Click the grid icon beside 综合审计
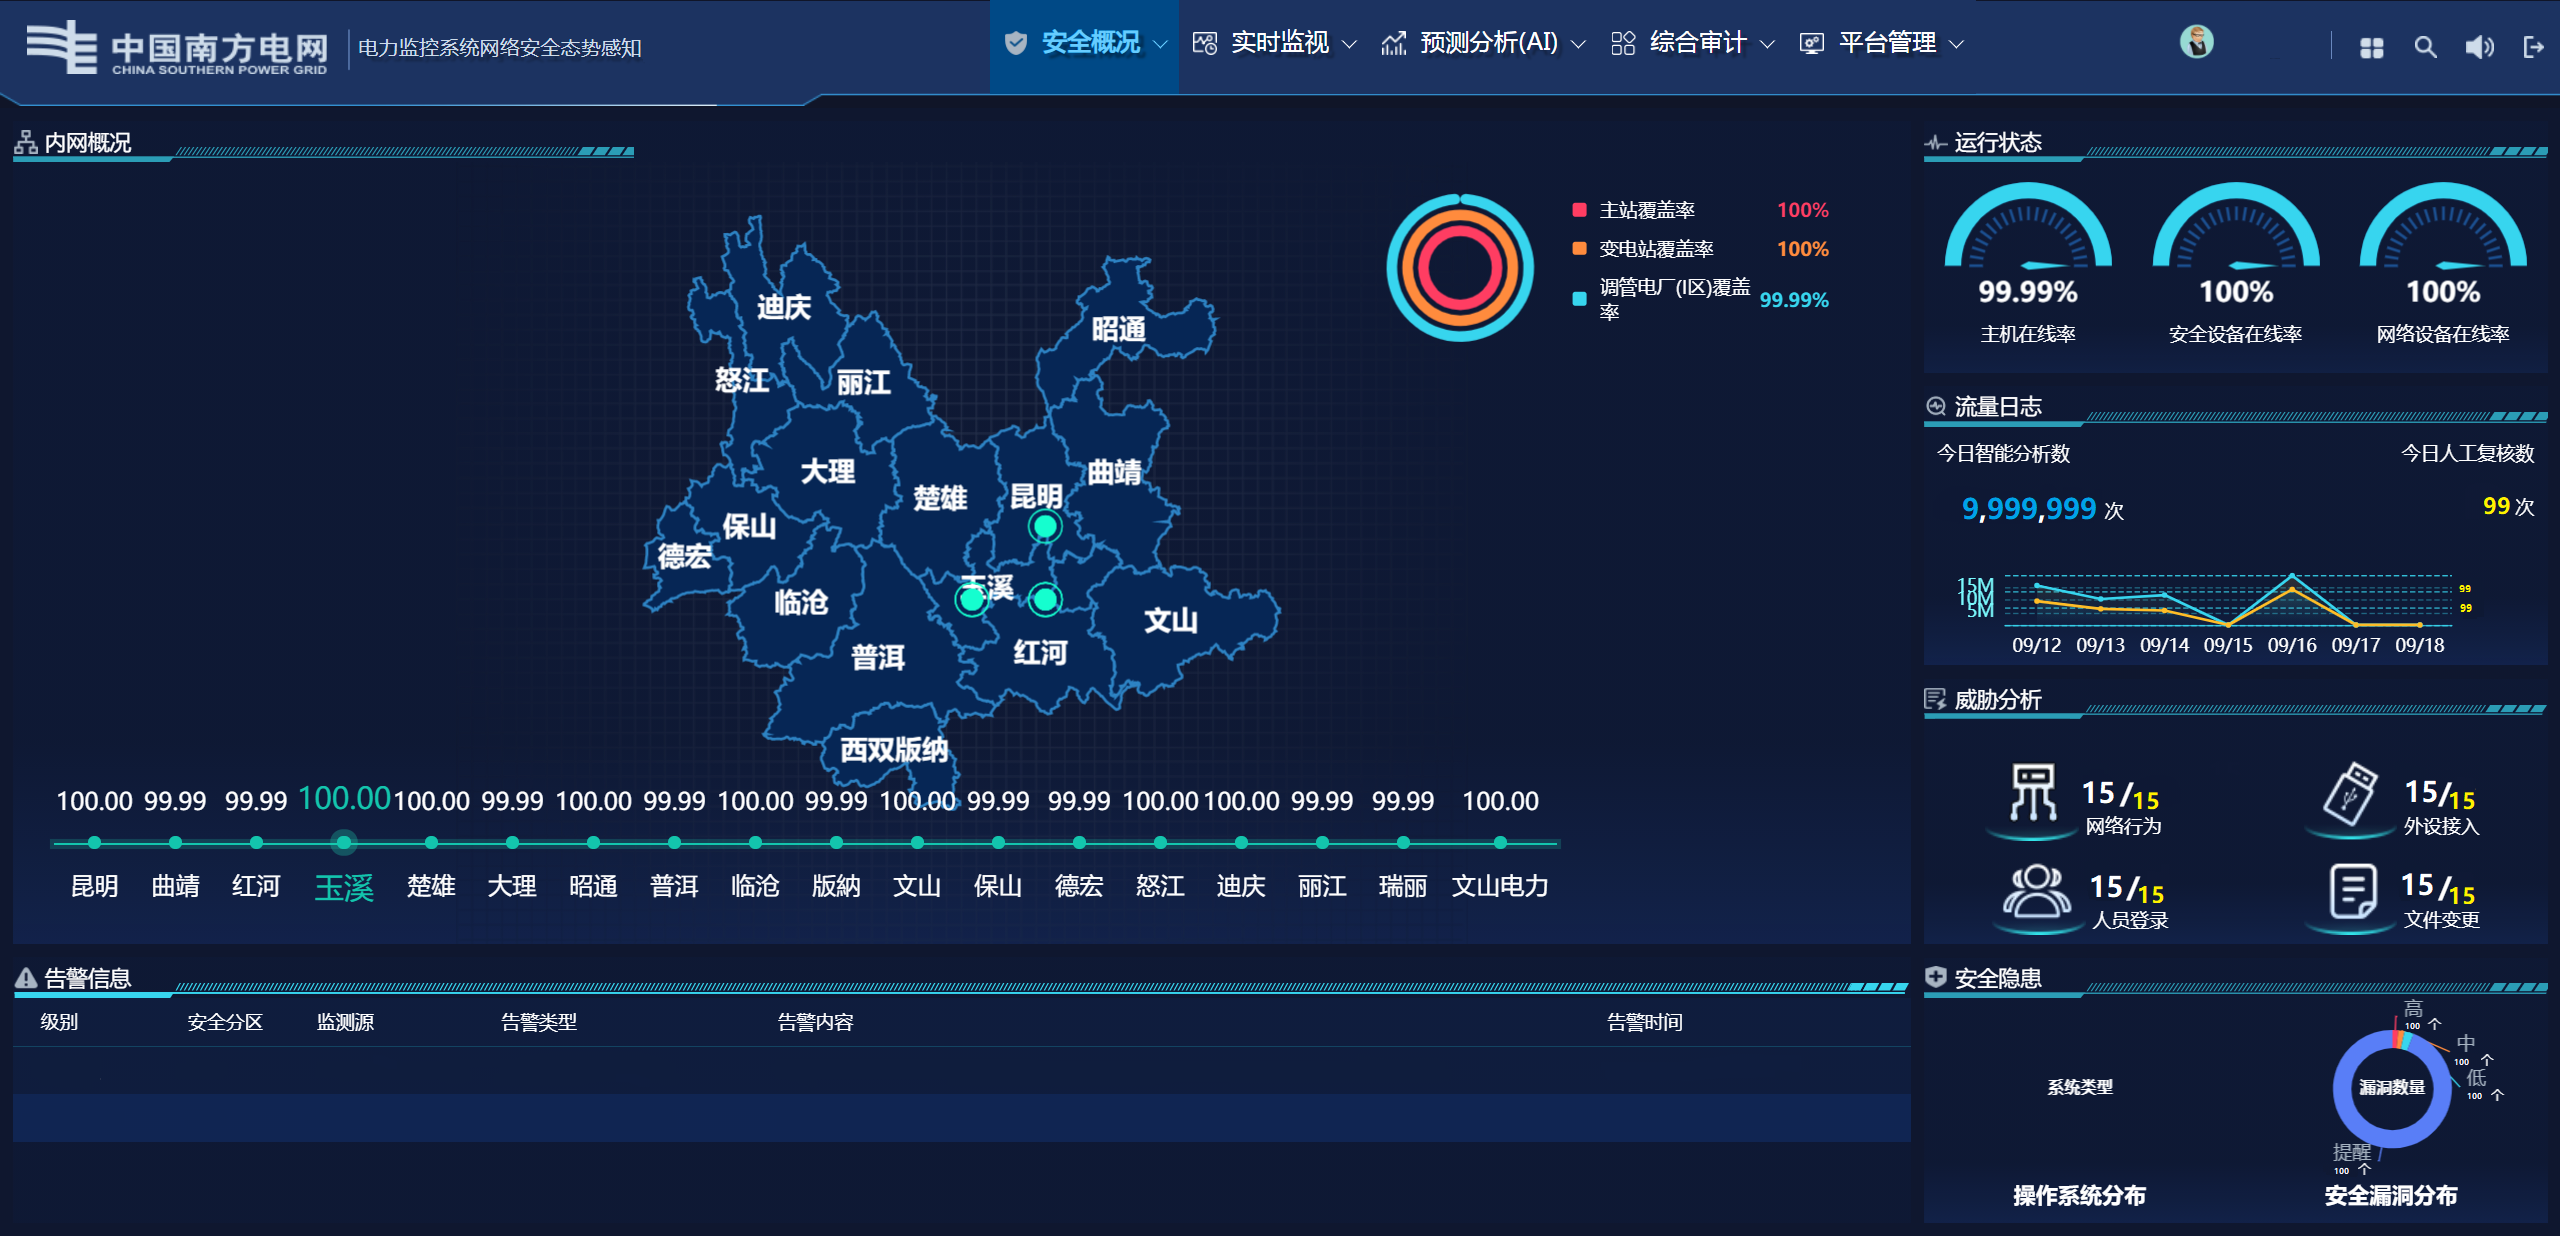2560x1236 pixels. [1623, 43]
